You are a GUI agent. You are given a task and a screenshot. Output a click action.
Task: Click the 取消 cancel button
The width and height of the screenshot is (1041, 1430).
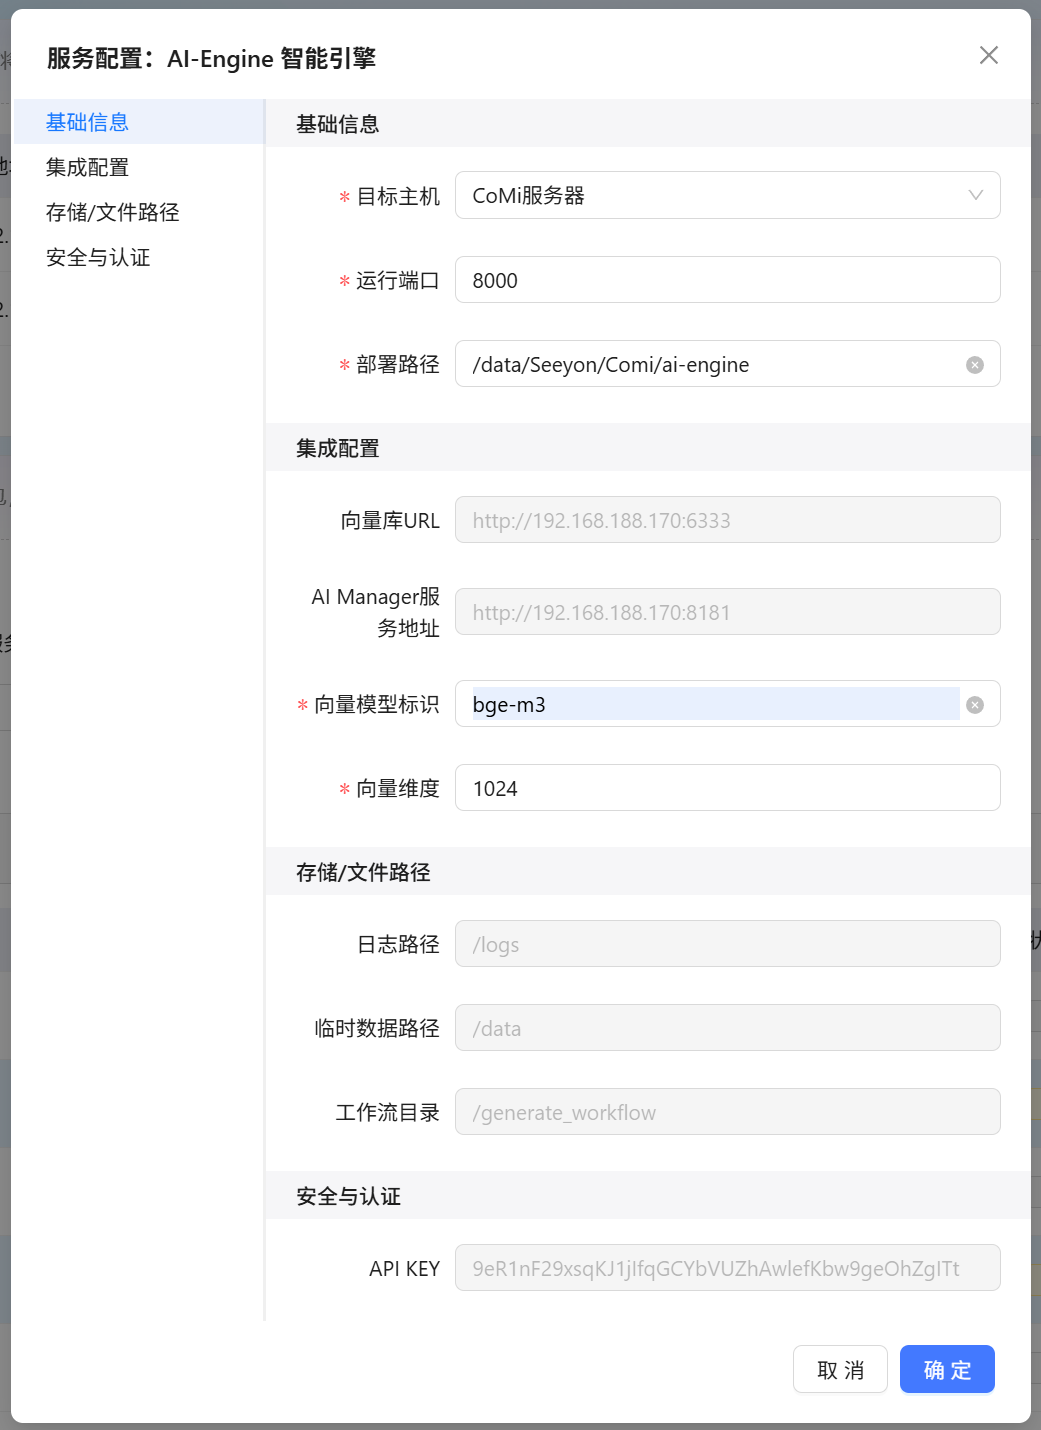(840, 1369)
